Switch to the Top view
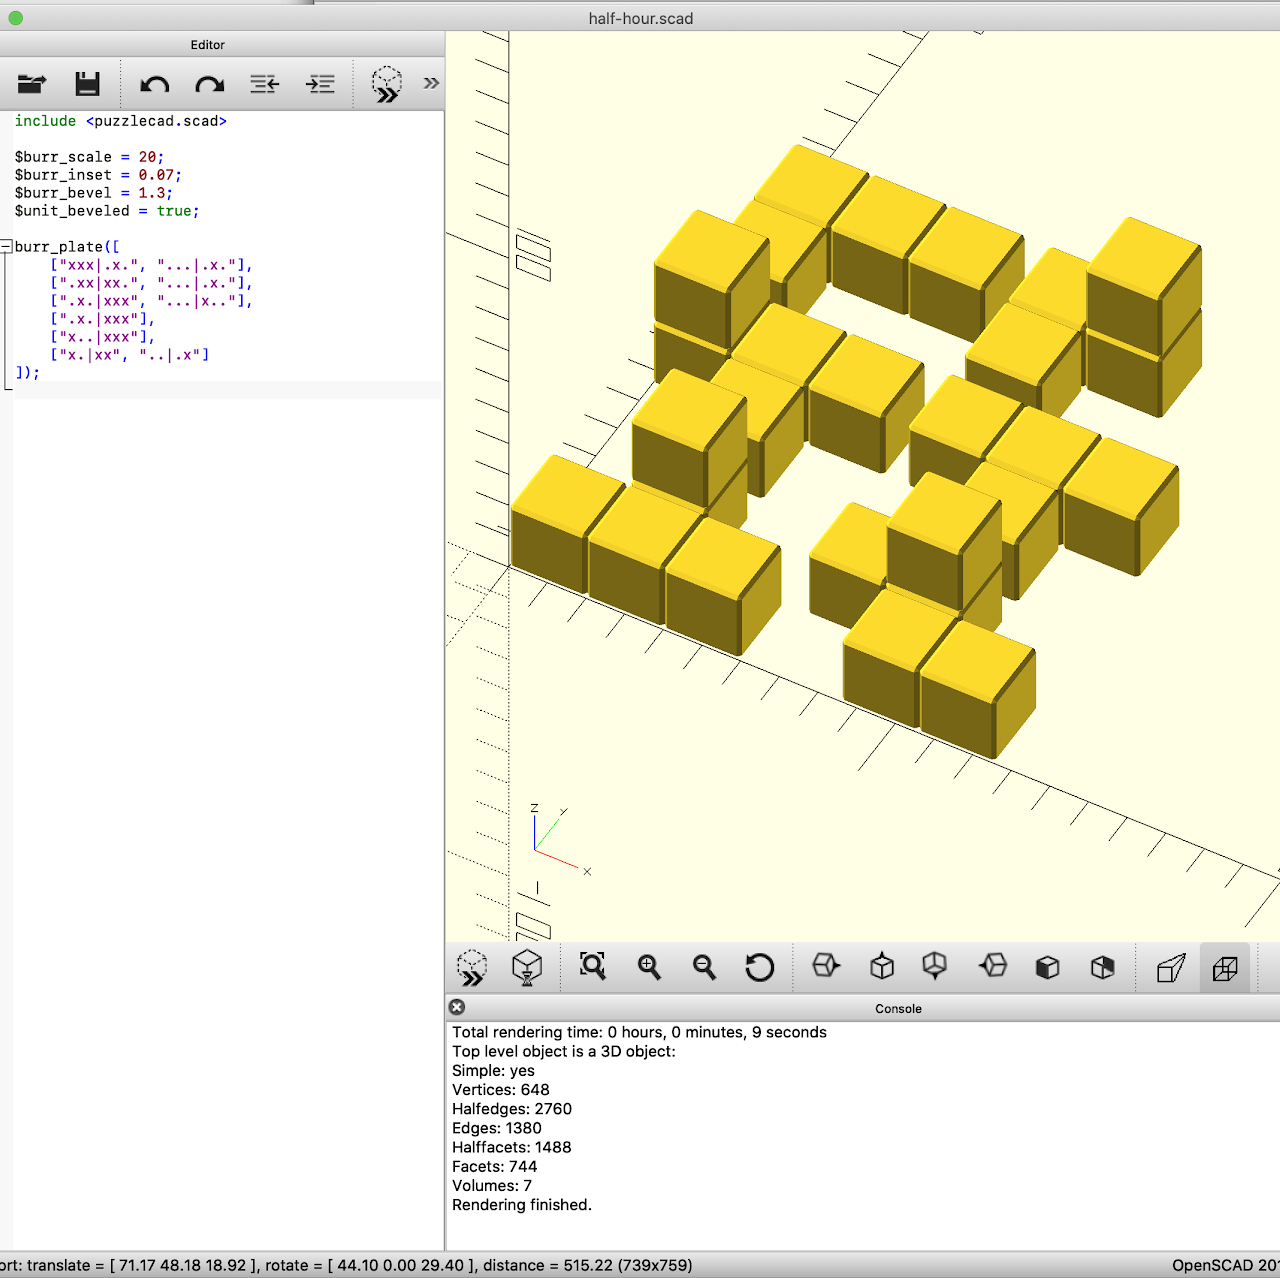 tap(882, 967)
